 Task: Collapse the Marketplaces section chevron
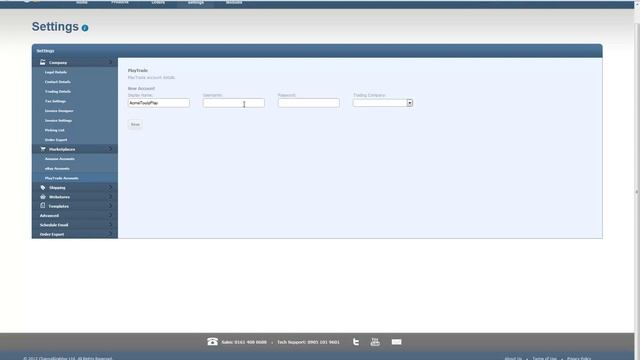tap(110, 149)
